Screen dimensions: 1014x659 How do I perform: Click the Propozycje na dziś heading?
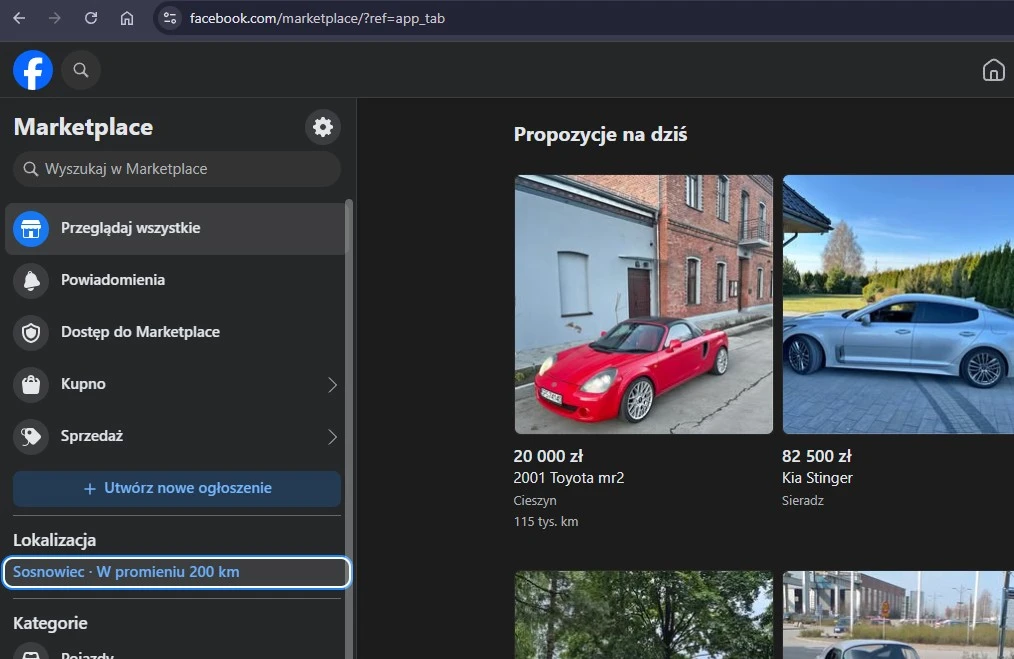click(x=600, y=135)
